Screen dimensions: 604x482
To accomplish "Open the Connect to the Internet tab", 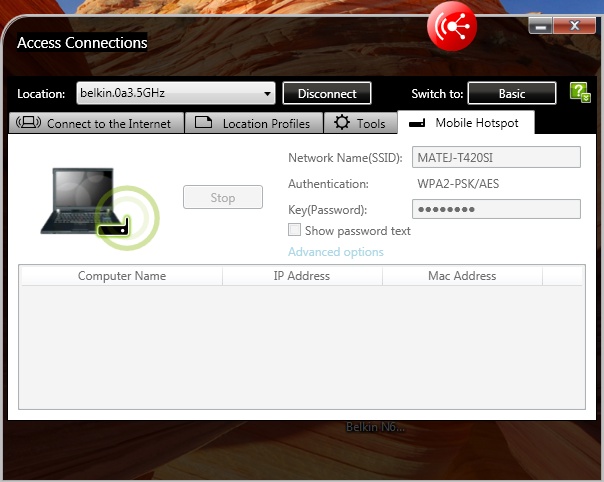I will (97, 123).
